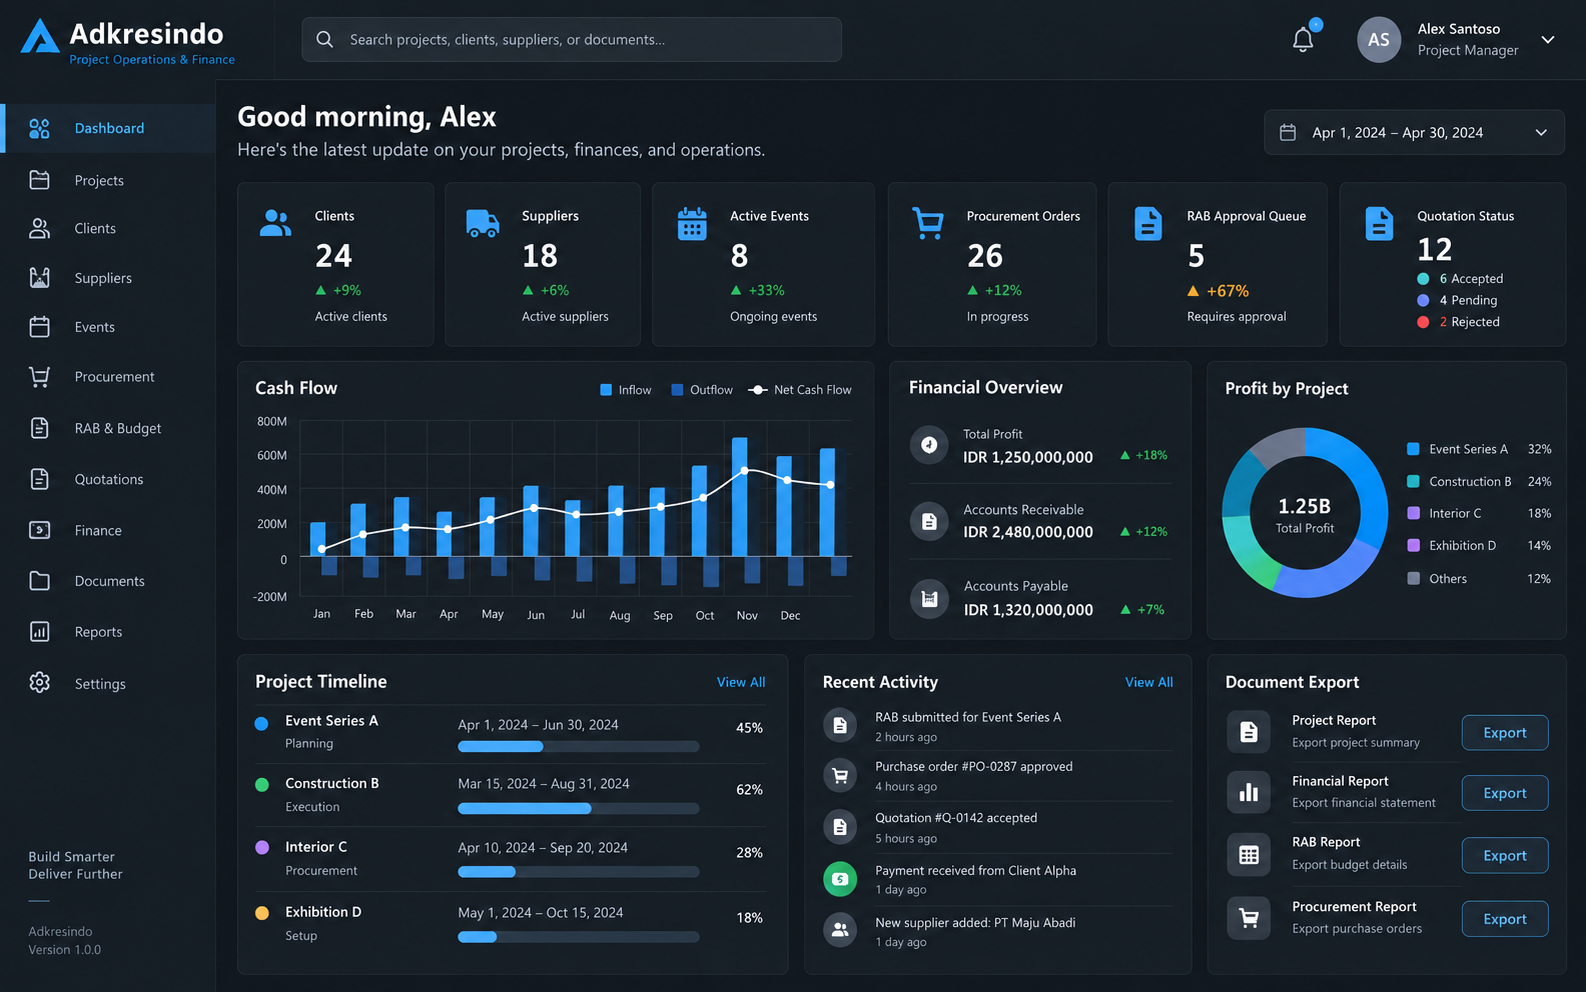Export the Project Report

[x=1505, y=733]
